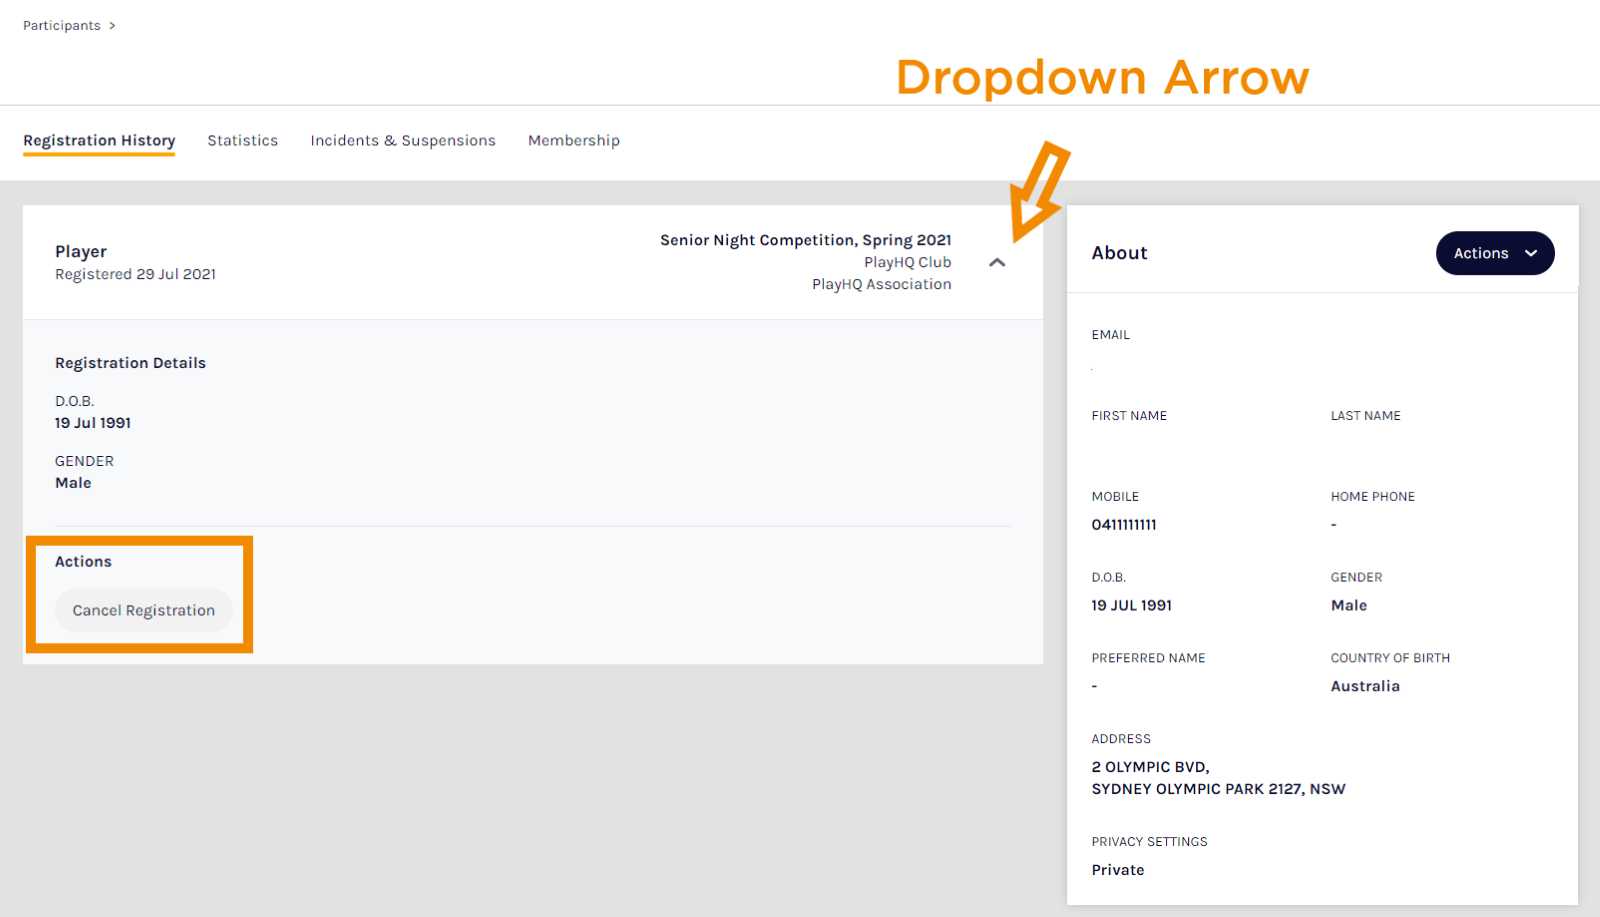Click Senior Night Competition, Spring 2021 text
The width and height of the screenshot is (1600, 917).
click(805, 240)
